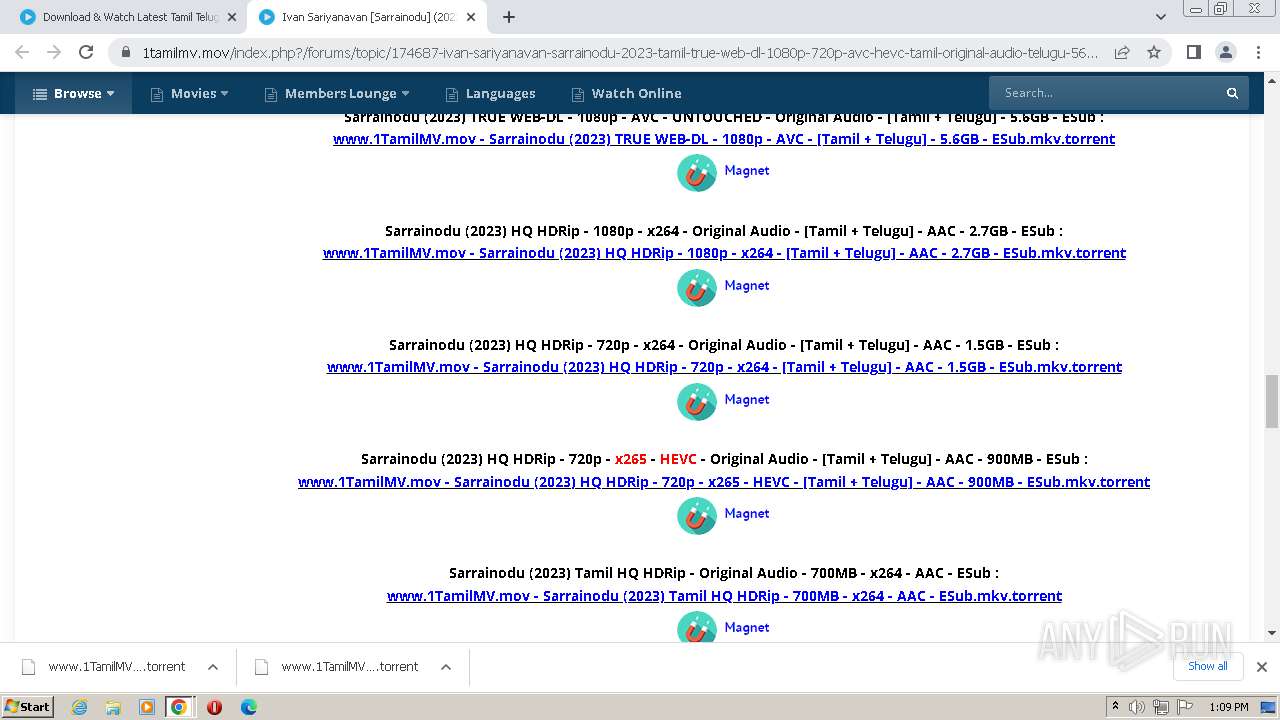Viewport: 1280px width, 720px height.
Task: Click the magnet icon under 1080p 2.7GB torrent
Action: [697, 287]
